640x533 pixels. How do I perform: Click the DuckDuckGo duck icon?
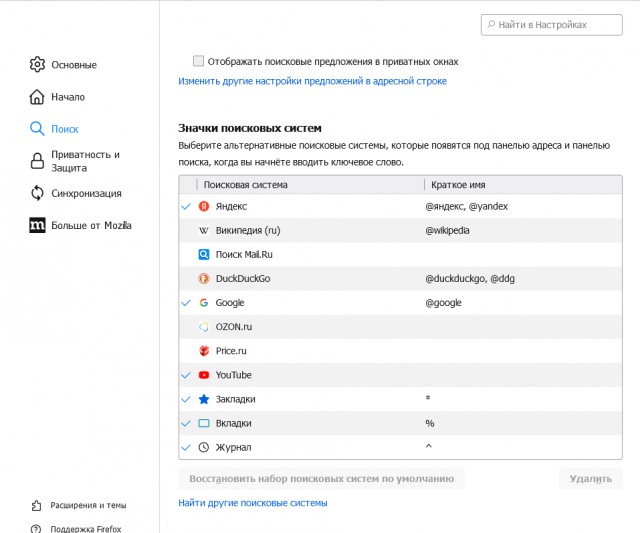(x=204, y=278)
